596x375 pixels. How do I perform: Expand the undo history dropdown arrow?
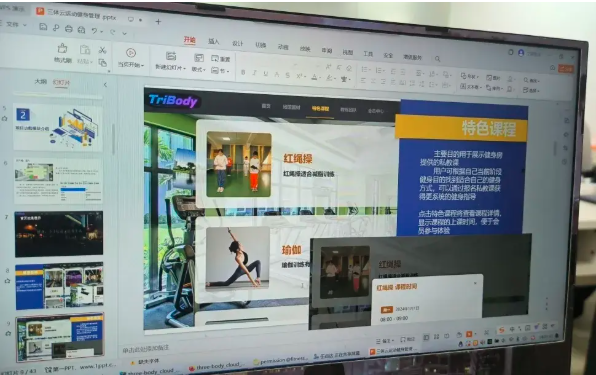(101, 32)
